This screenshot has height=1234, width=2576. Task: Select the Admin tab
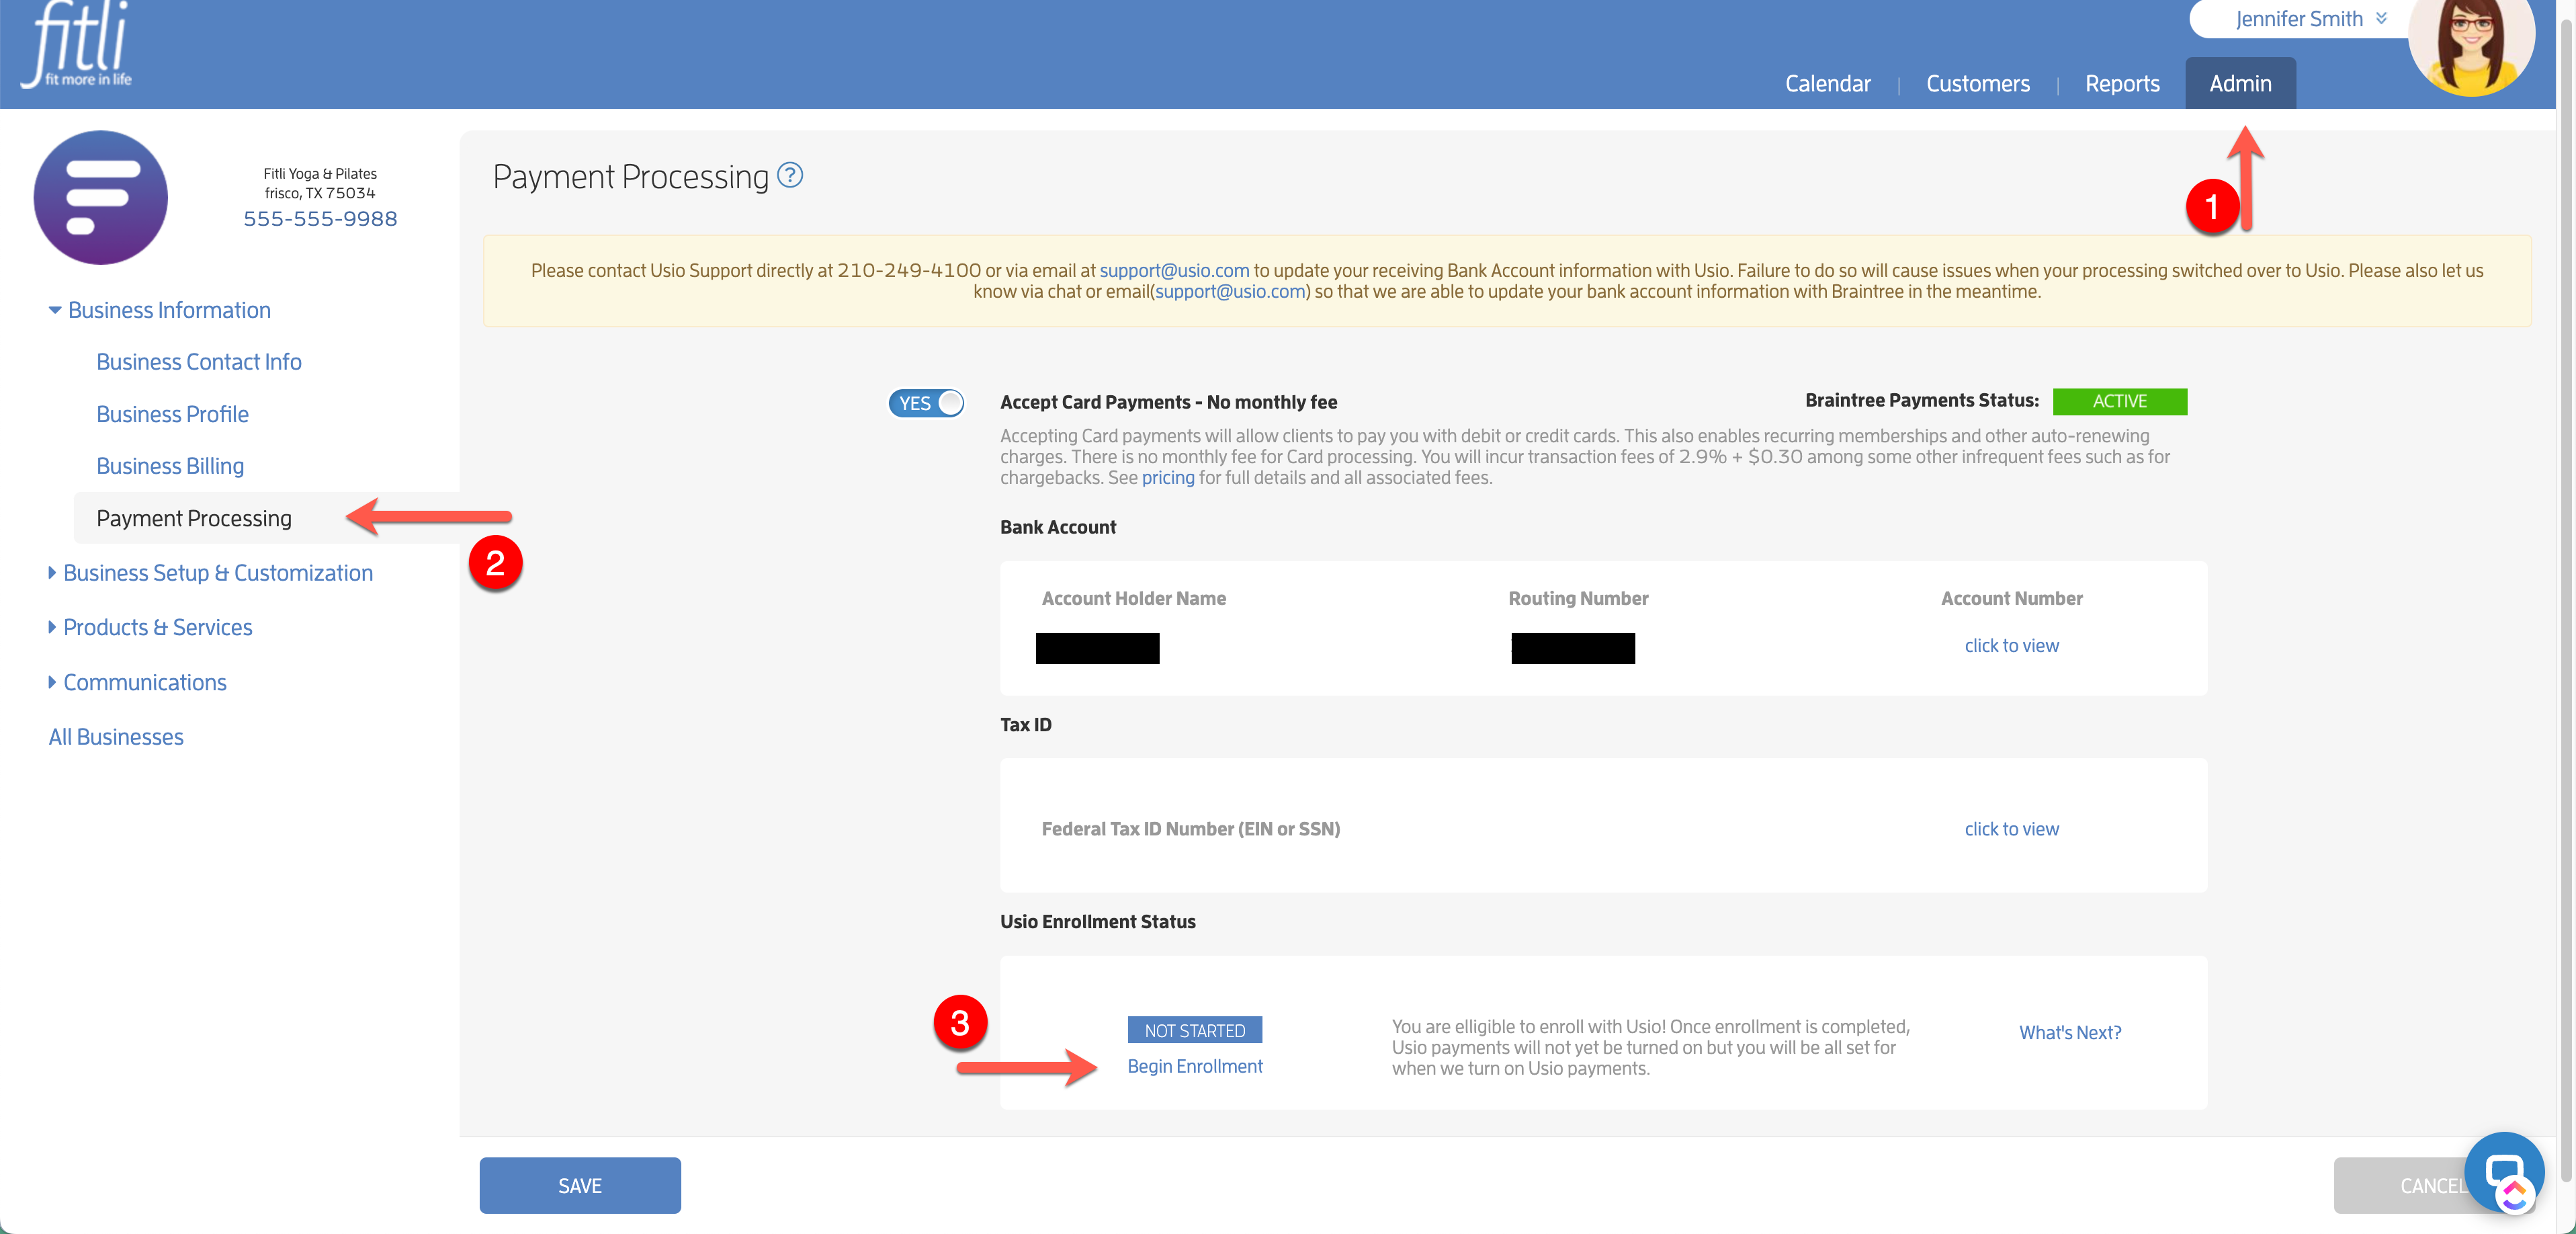click(x=2240, y=83)
